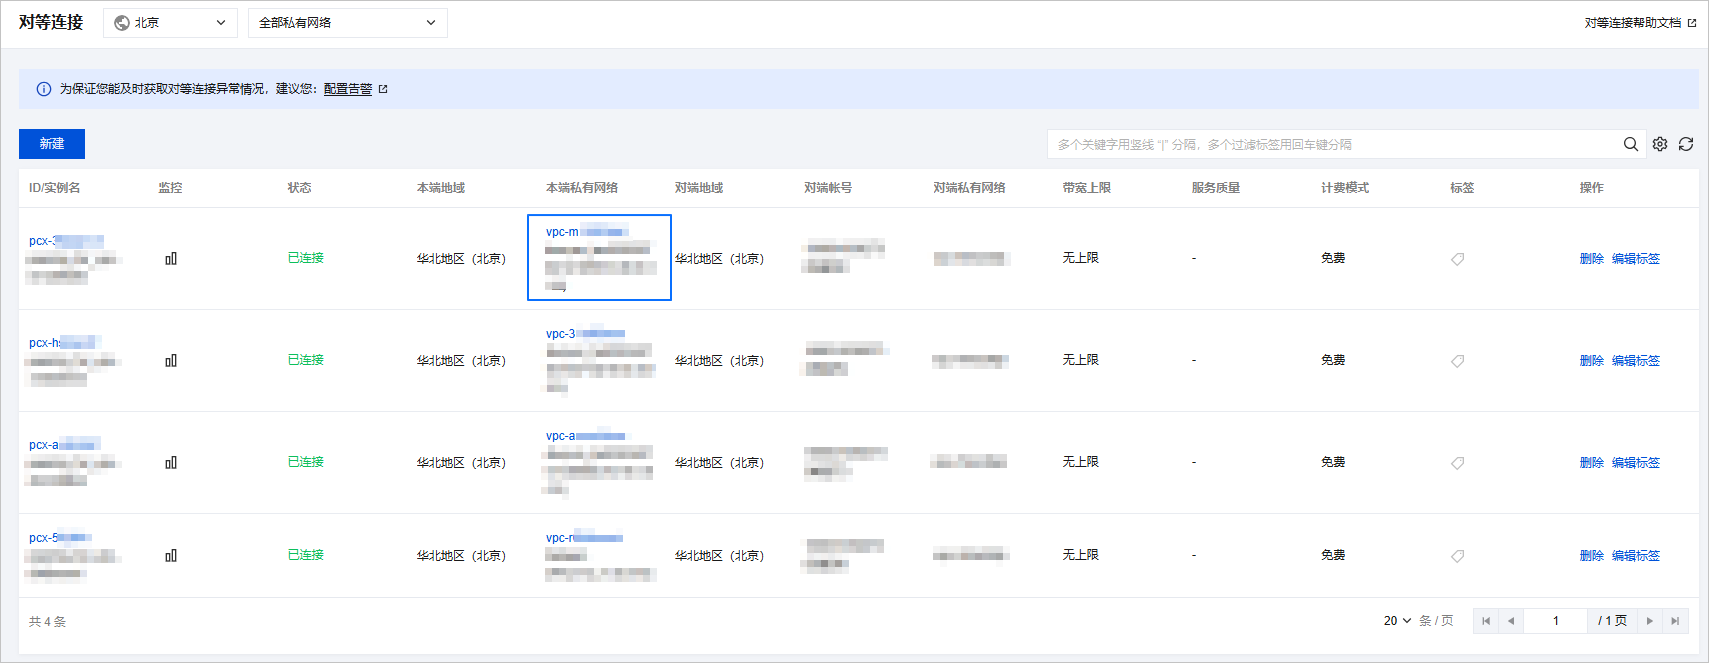Open monitoring chart for the pcx-5 connection
1709x663 pixels.
[171, 555]
